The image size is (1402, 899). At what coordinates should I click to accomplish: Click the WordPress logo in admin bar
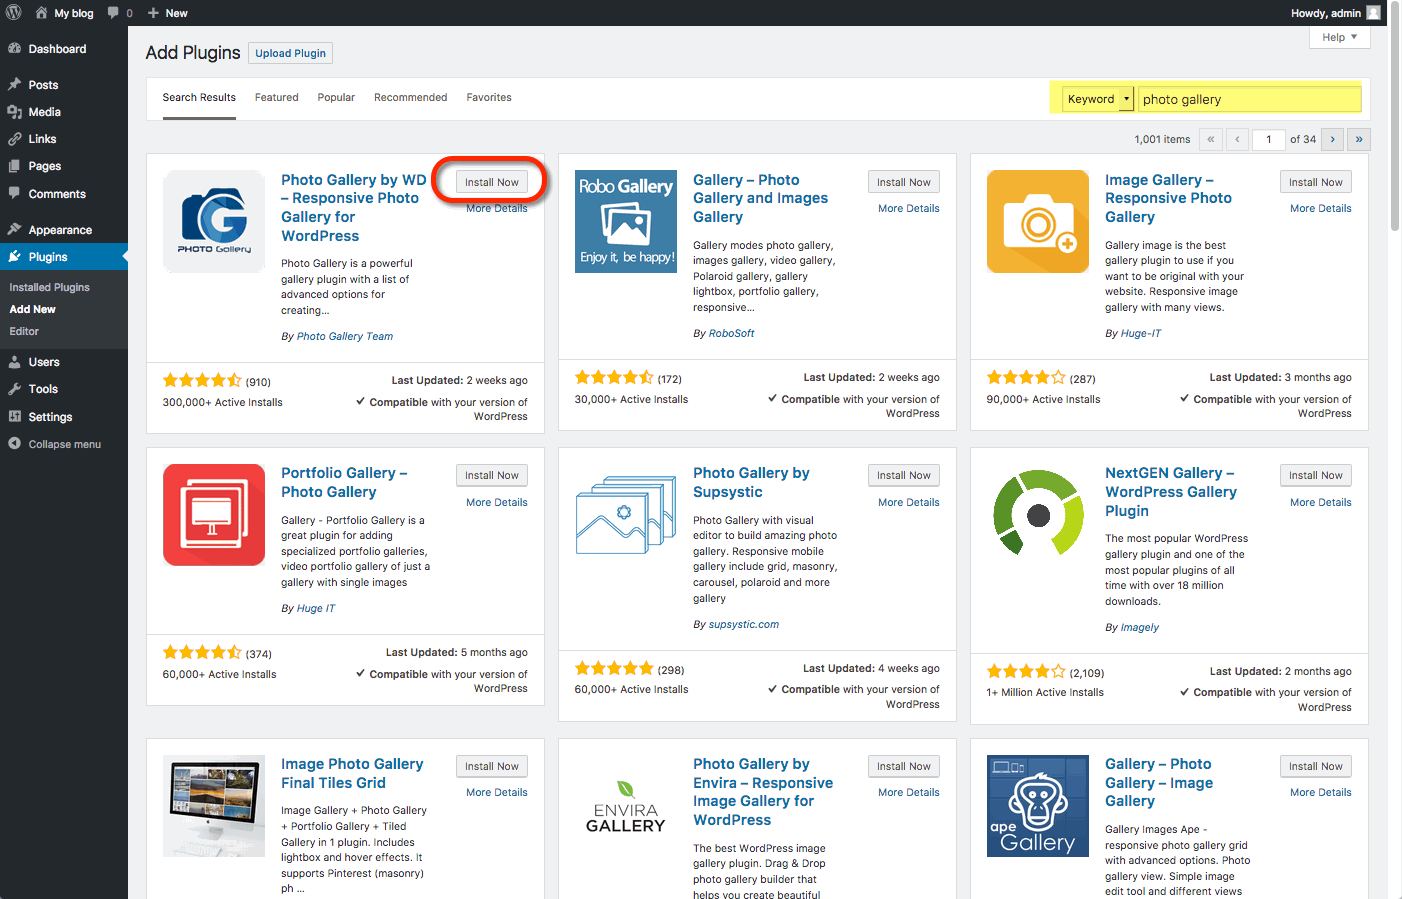point(14,13)
